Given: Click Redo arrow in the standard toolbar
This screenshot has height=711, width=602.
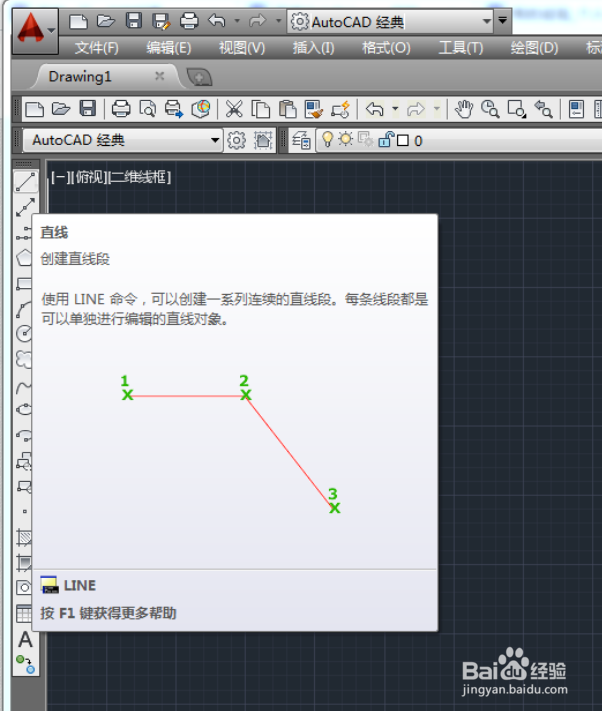Looking at the screenshot, I should pyautogui.click(x=416, y=109).
